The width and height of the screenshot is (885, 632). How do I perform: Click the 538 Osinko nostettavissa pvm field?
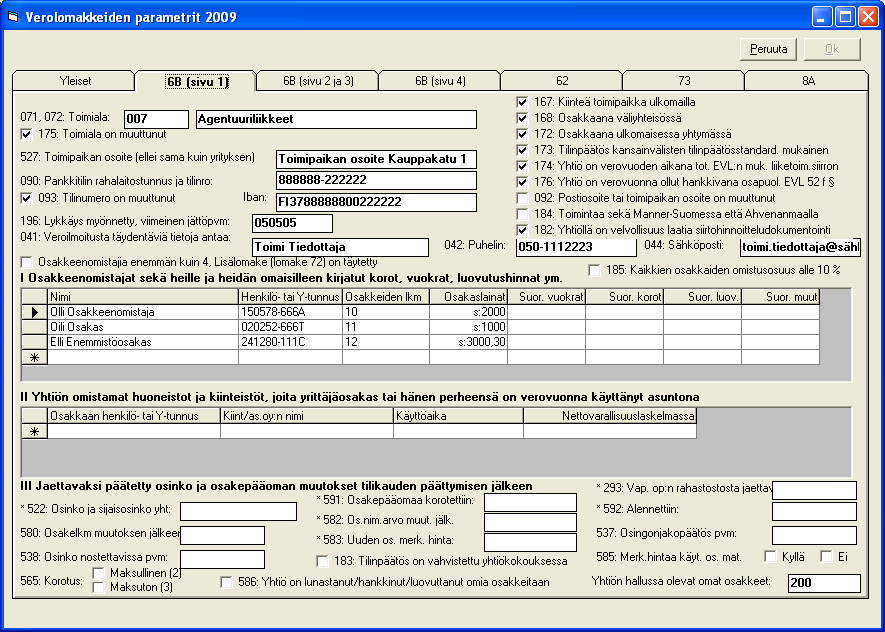point(222,559)
